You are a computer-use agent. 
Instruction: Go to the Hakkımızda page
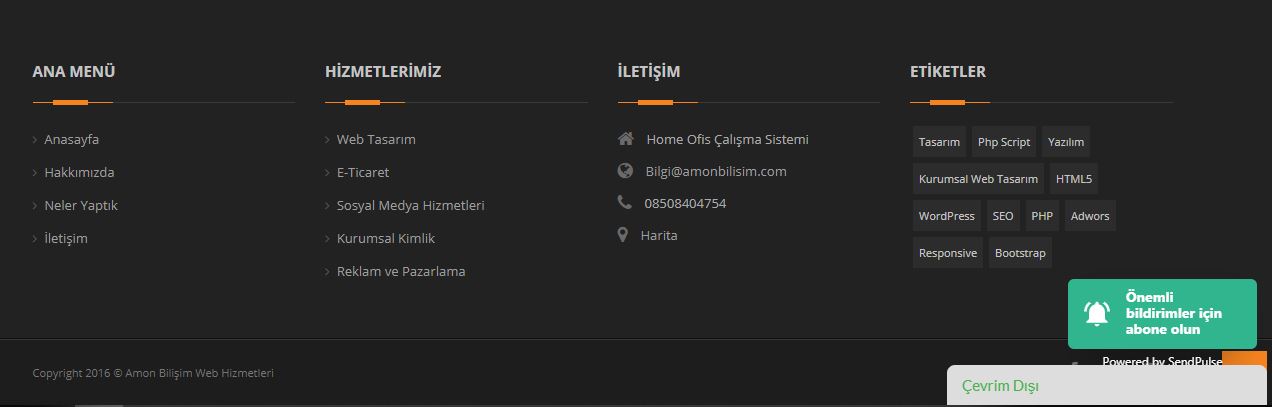tap(79, 172)
